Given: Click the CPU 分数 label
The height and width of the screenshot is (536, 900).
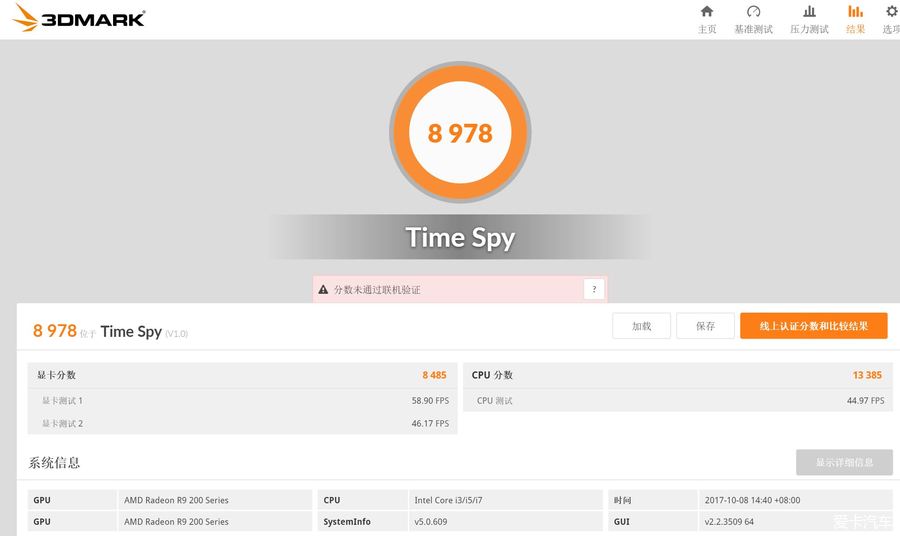Looking at the screenshot, I should click(x=492, y=375).
